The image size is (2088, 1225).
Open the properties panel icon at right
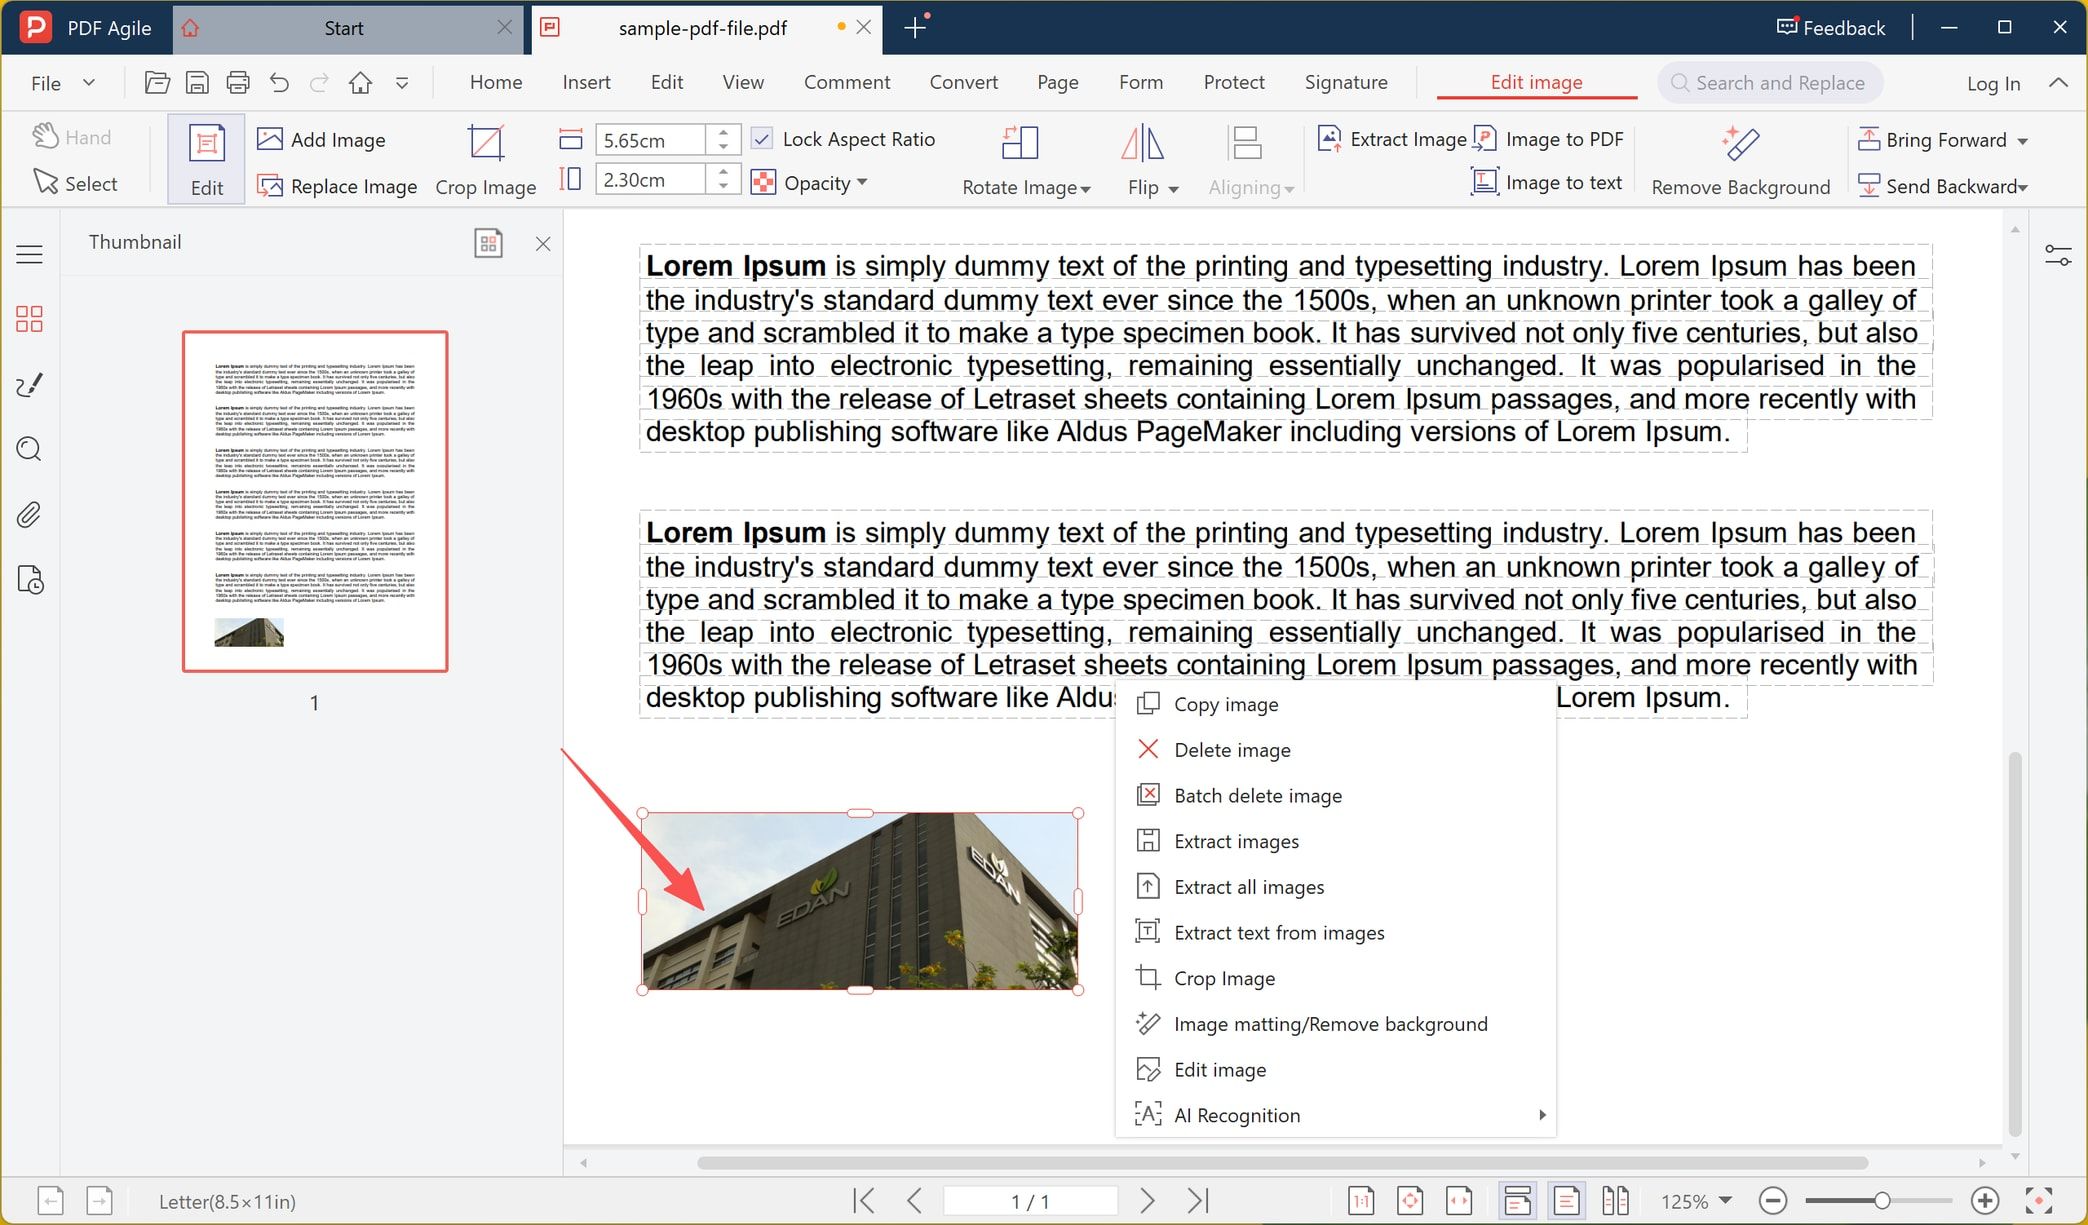point(2058,256)
